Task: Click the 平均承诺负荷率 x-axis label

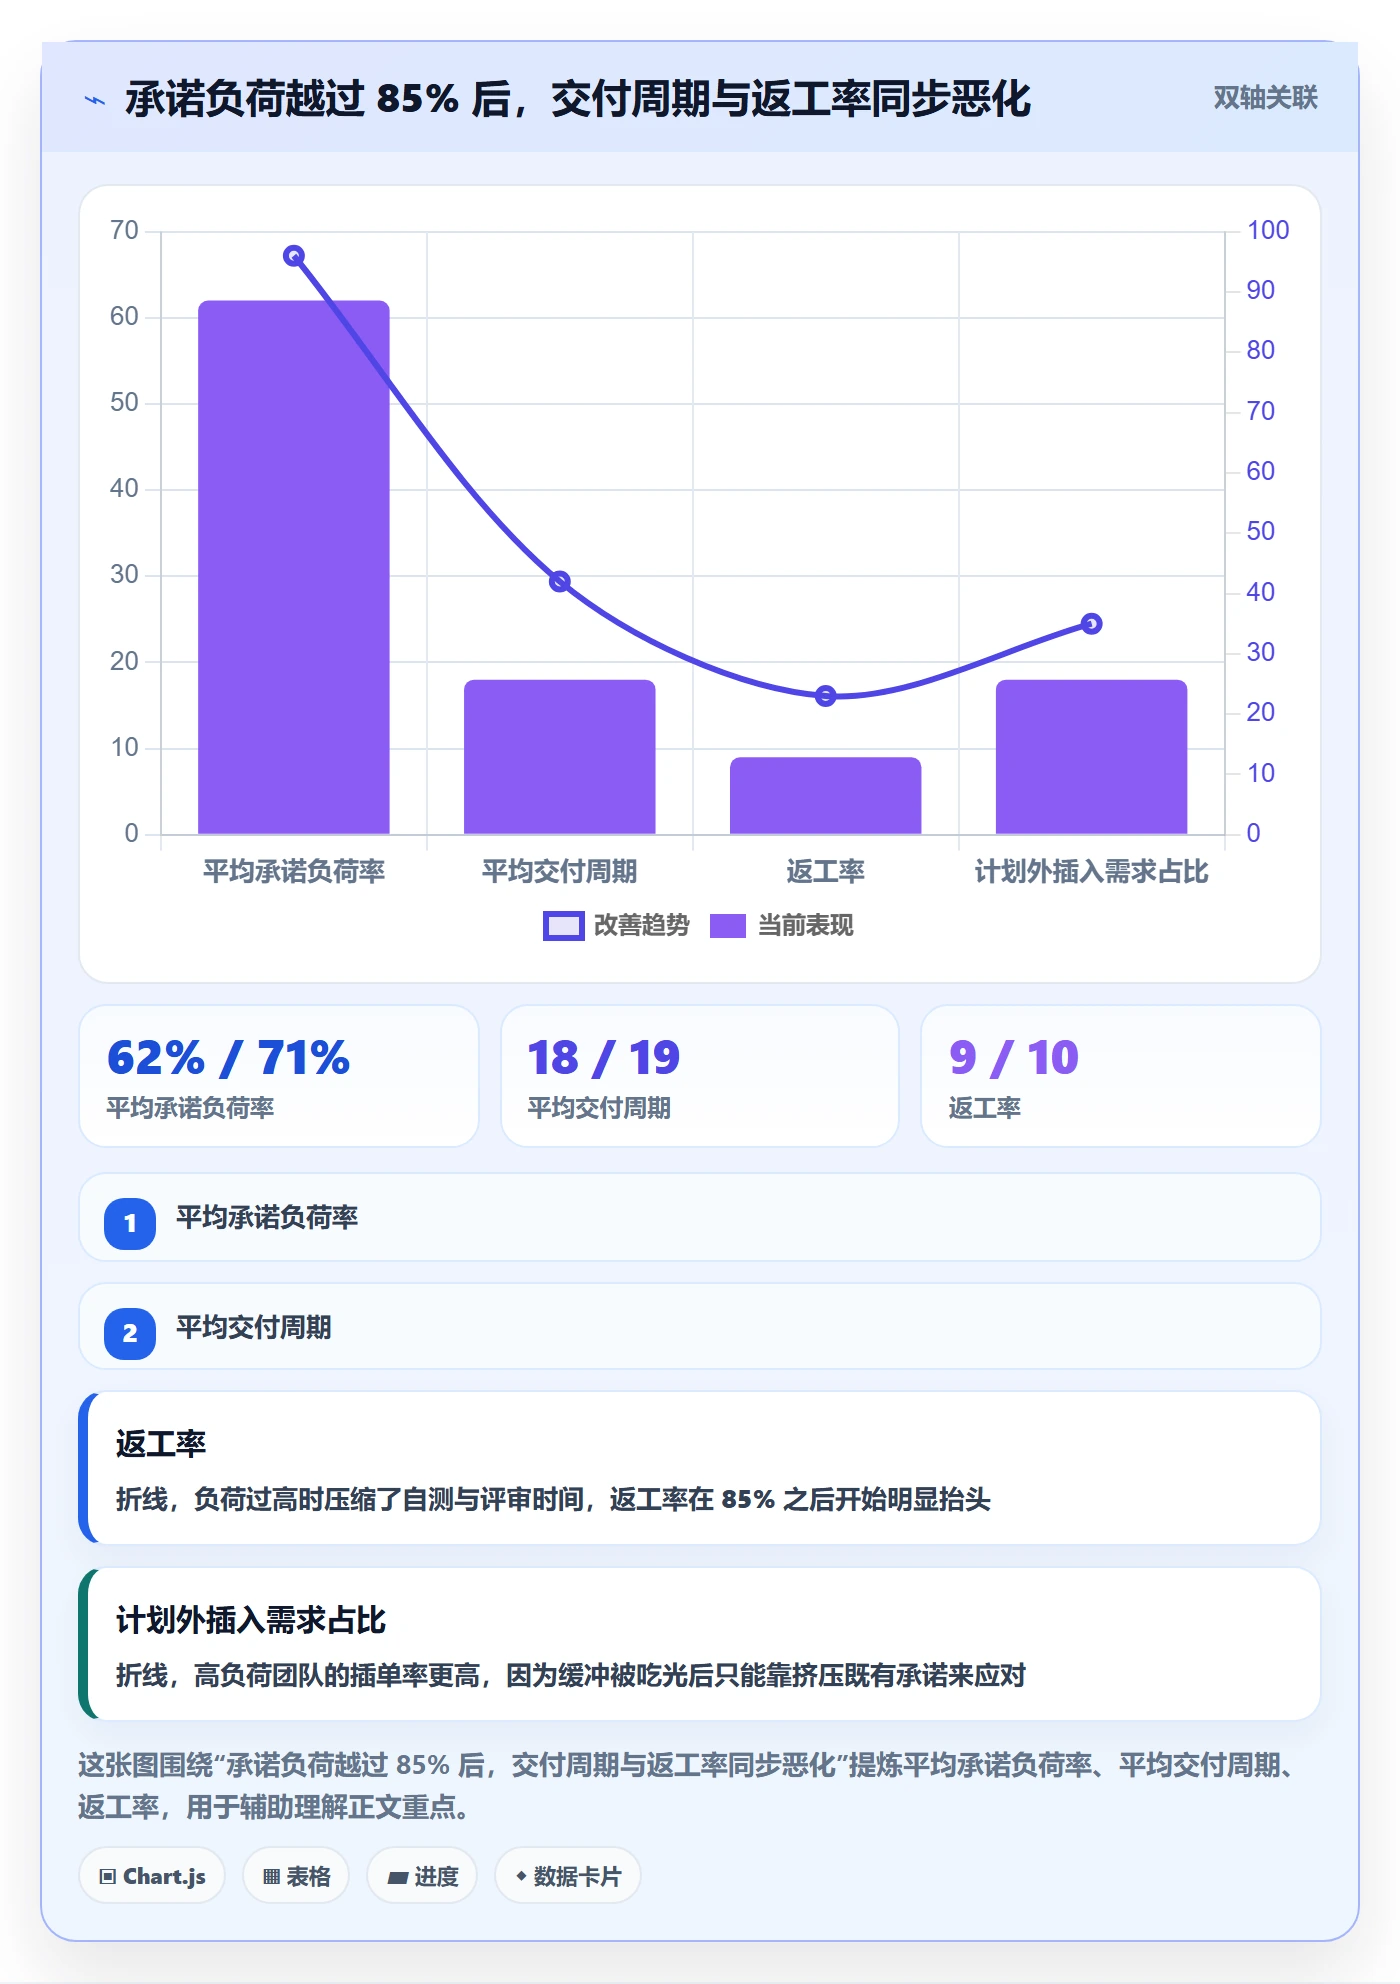Action: pyautogui.click(x=294, y=872)
